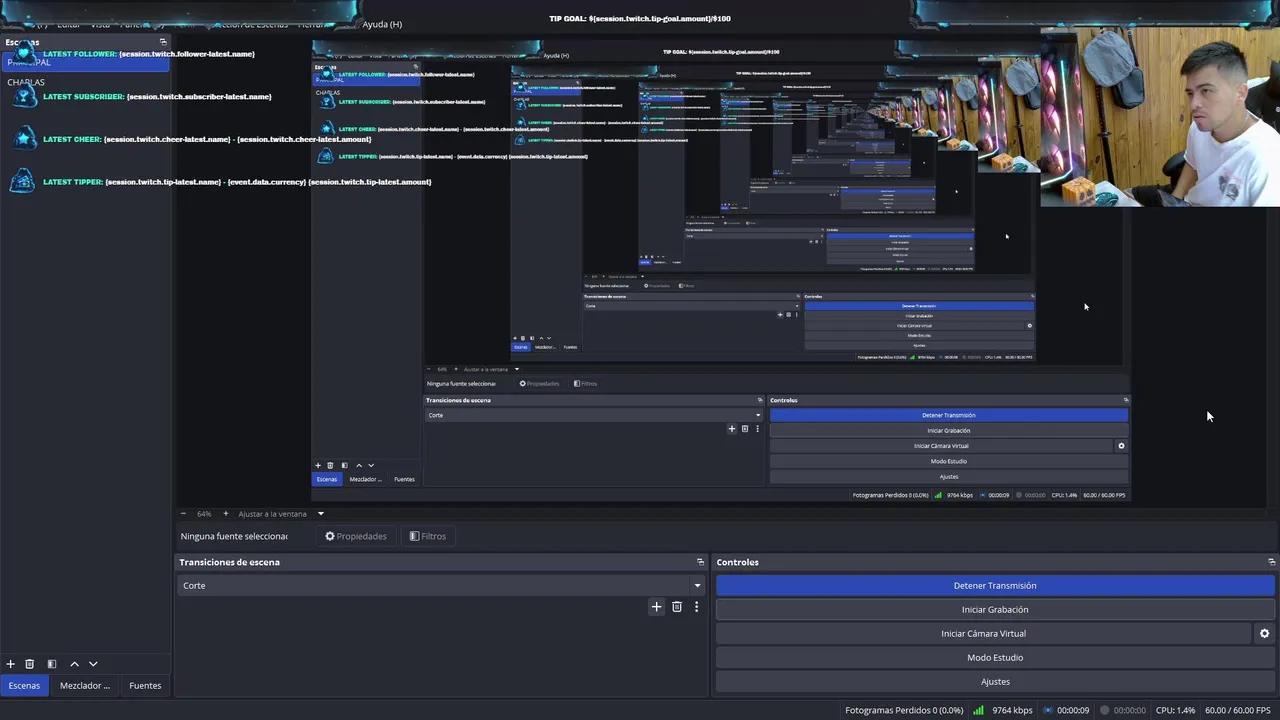Click the CPU: 1.4% status entry

click(1175, 710)
